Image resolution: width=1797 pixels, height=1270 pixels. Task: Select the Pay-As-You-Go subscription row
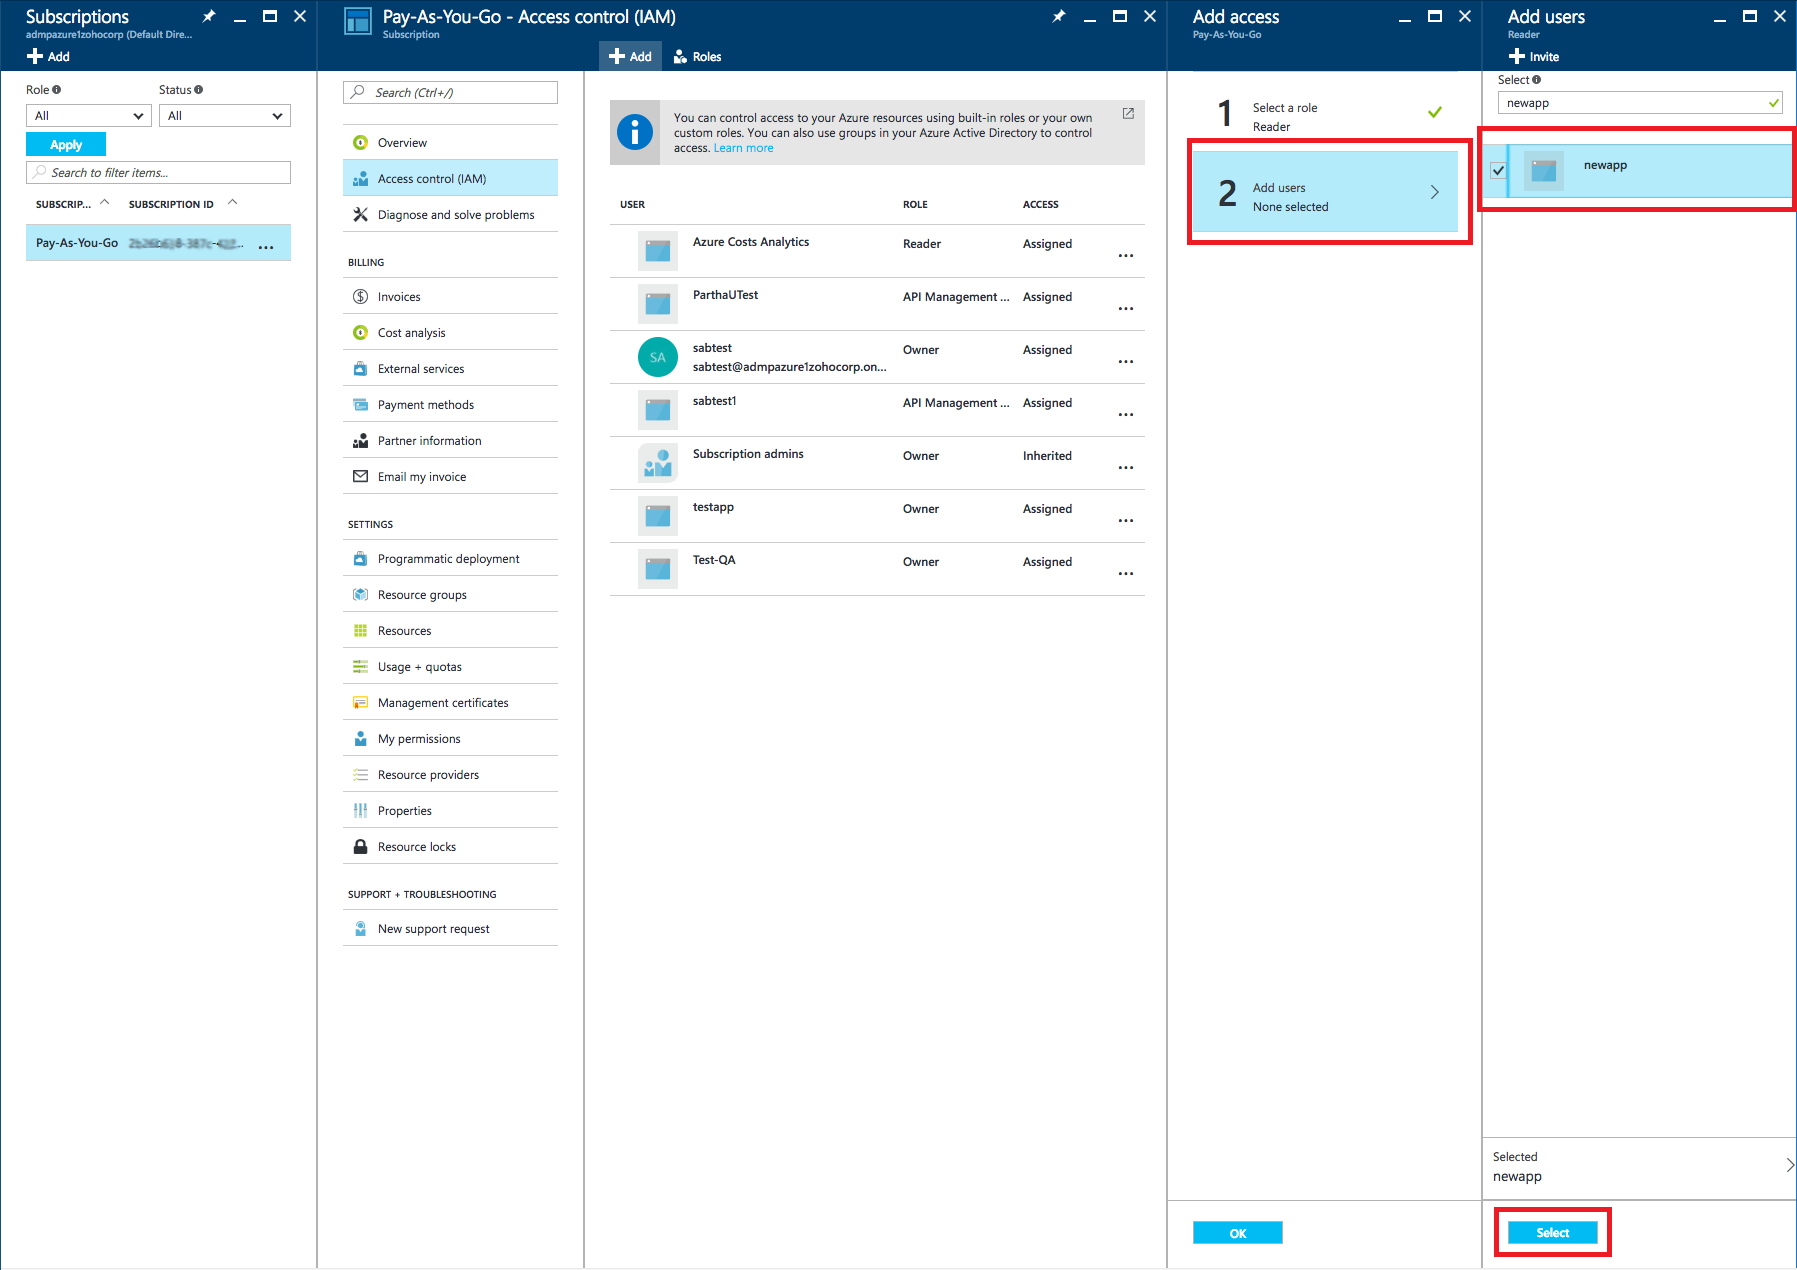point(158,243)
